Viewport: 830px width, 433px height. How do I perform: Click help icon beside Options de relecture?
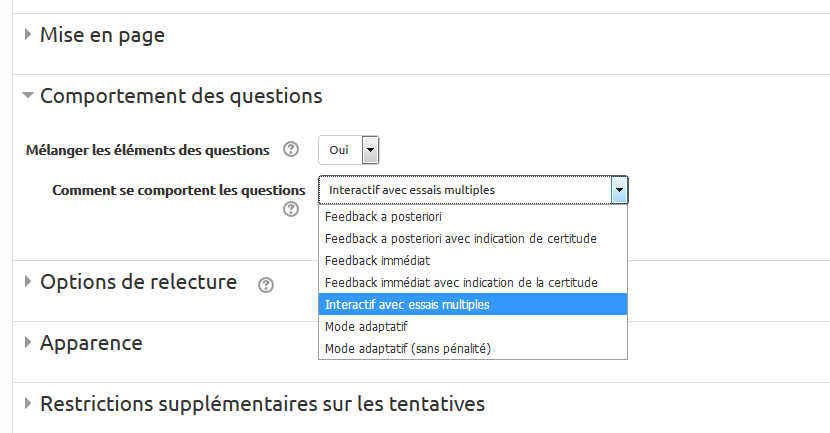(265, 285)
